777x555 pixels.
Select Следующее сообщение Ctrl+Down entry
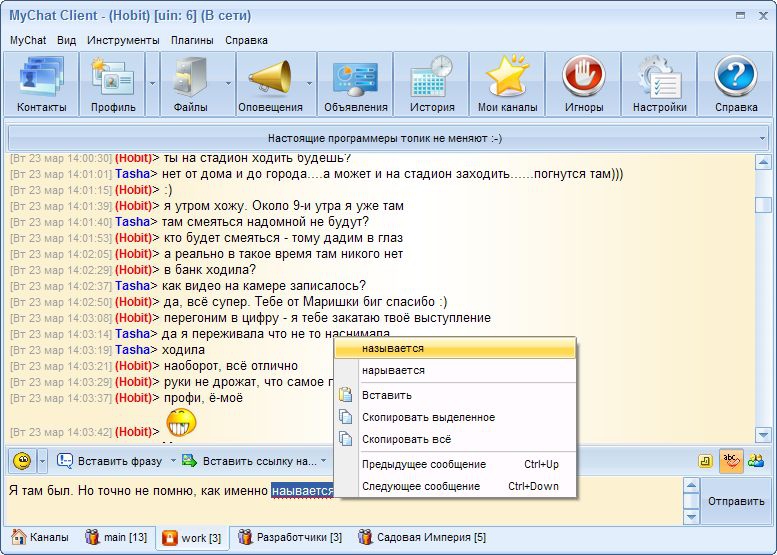pyautogui.click(x=455, y=486)
